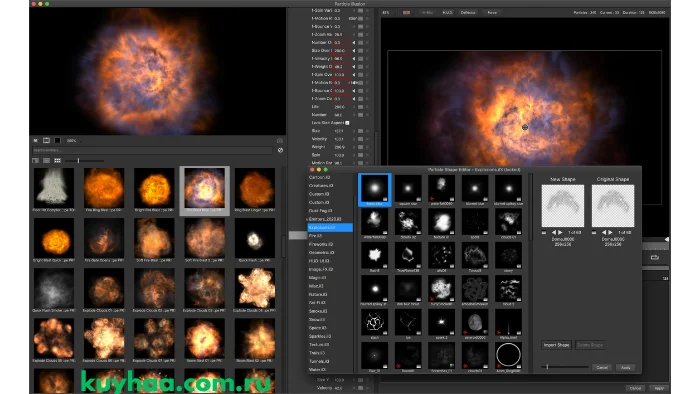Go to next frame of New Shape
This screenshot has height=394, width=700.
pos(561,232)
